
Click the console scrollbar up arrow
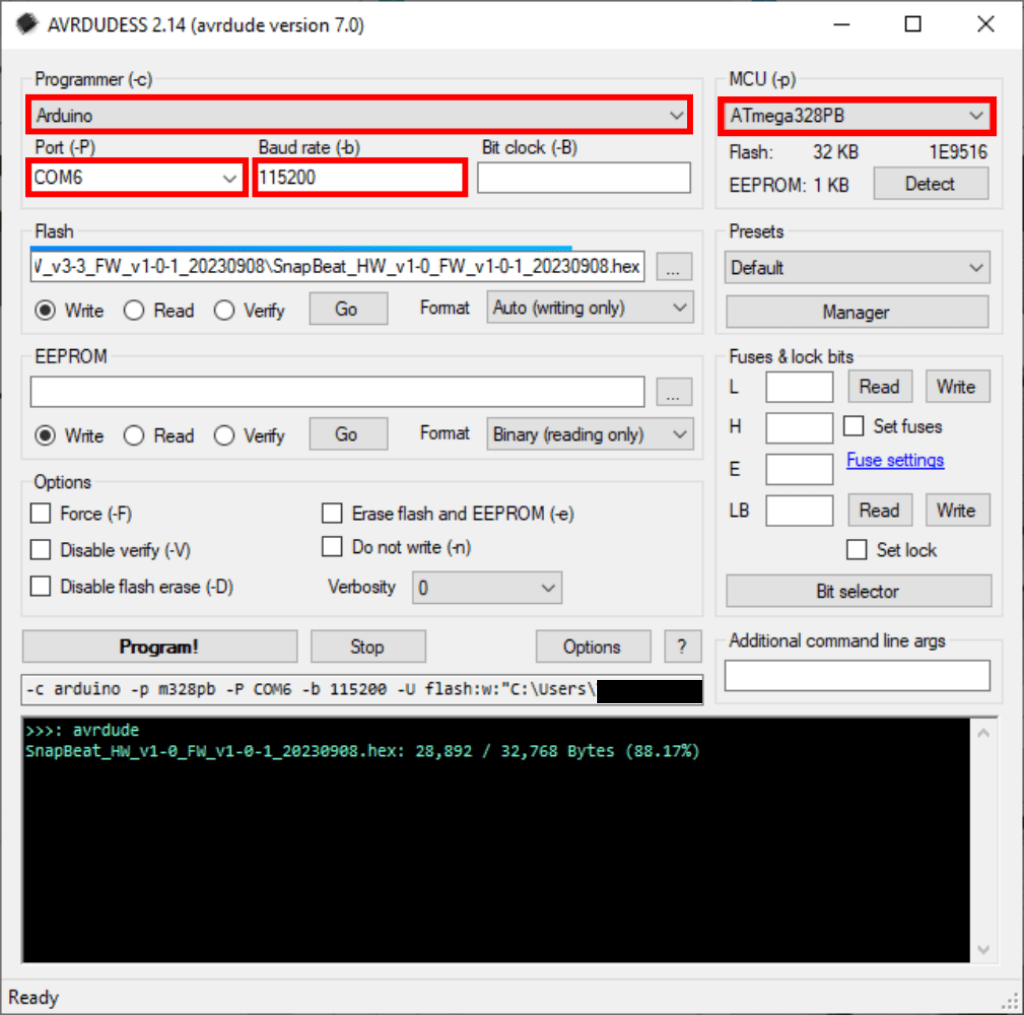pyautogui.click(x=984, y=733)
